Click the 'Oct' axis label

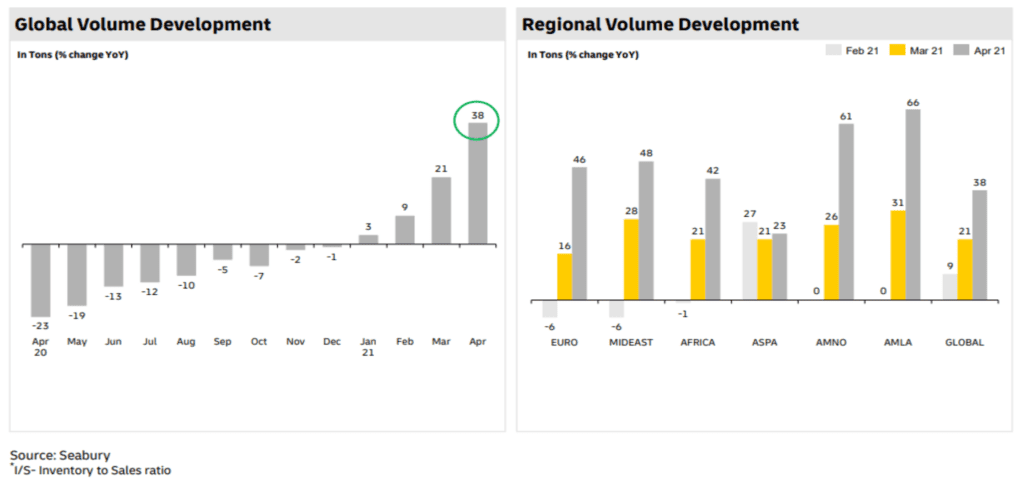pos(259,342)
